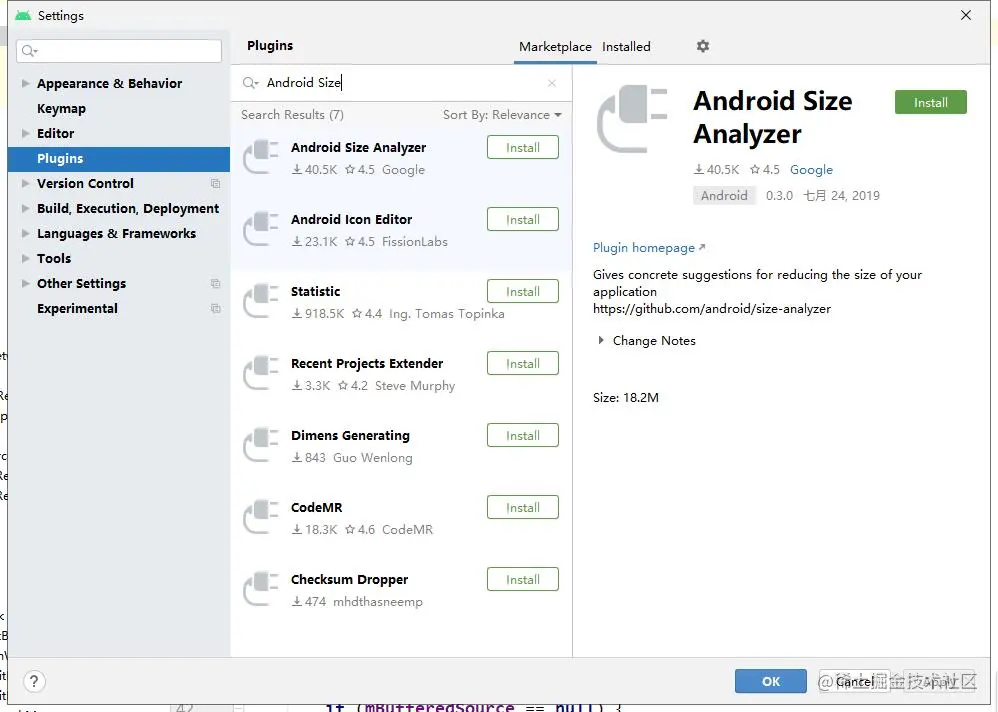
Task: Install Android Size Analyzer from list
Action: coord(523,148)
